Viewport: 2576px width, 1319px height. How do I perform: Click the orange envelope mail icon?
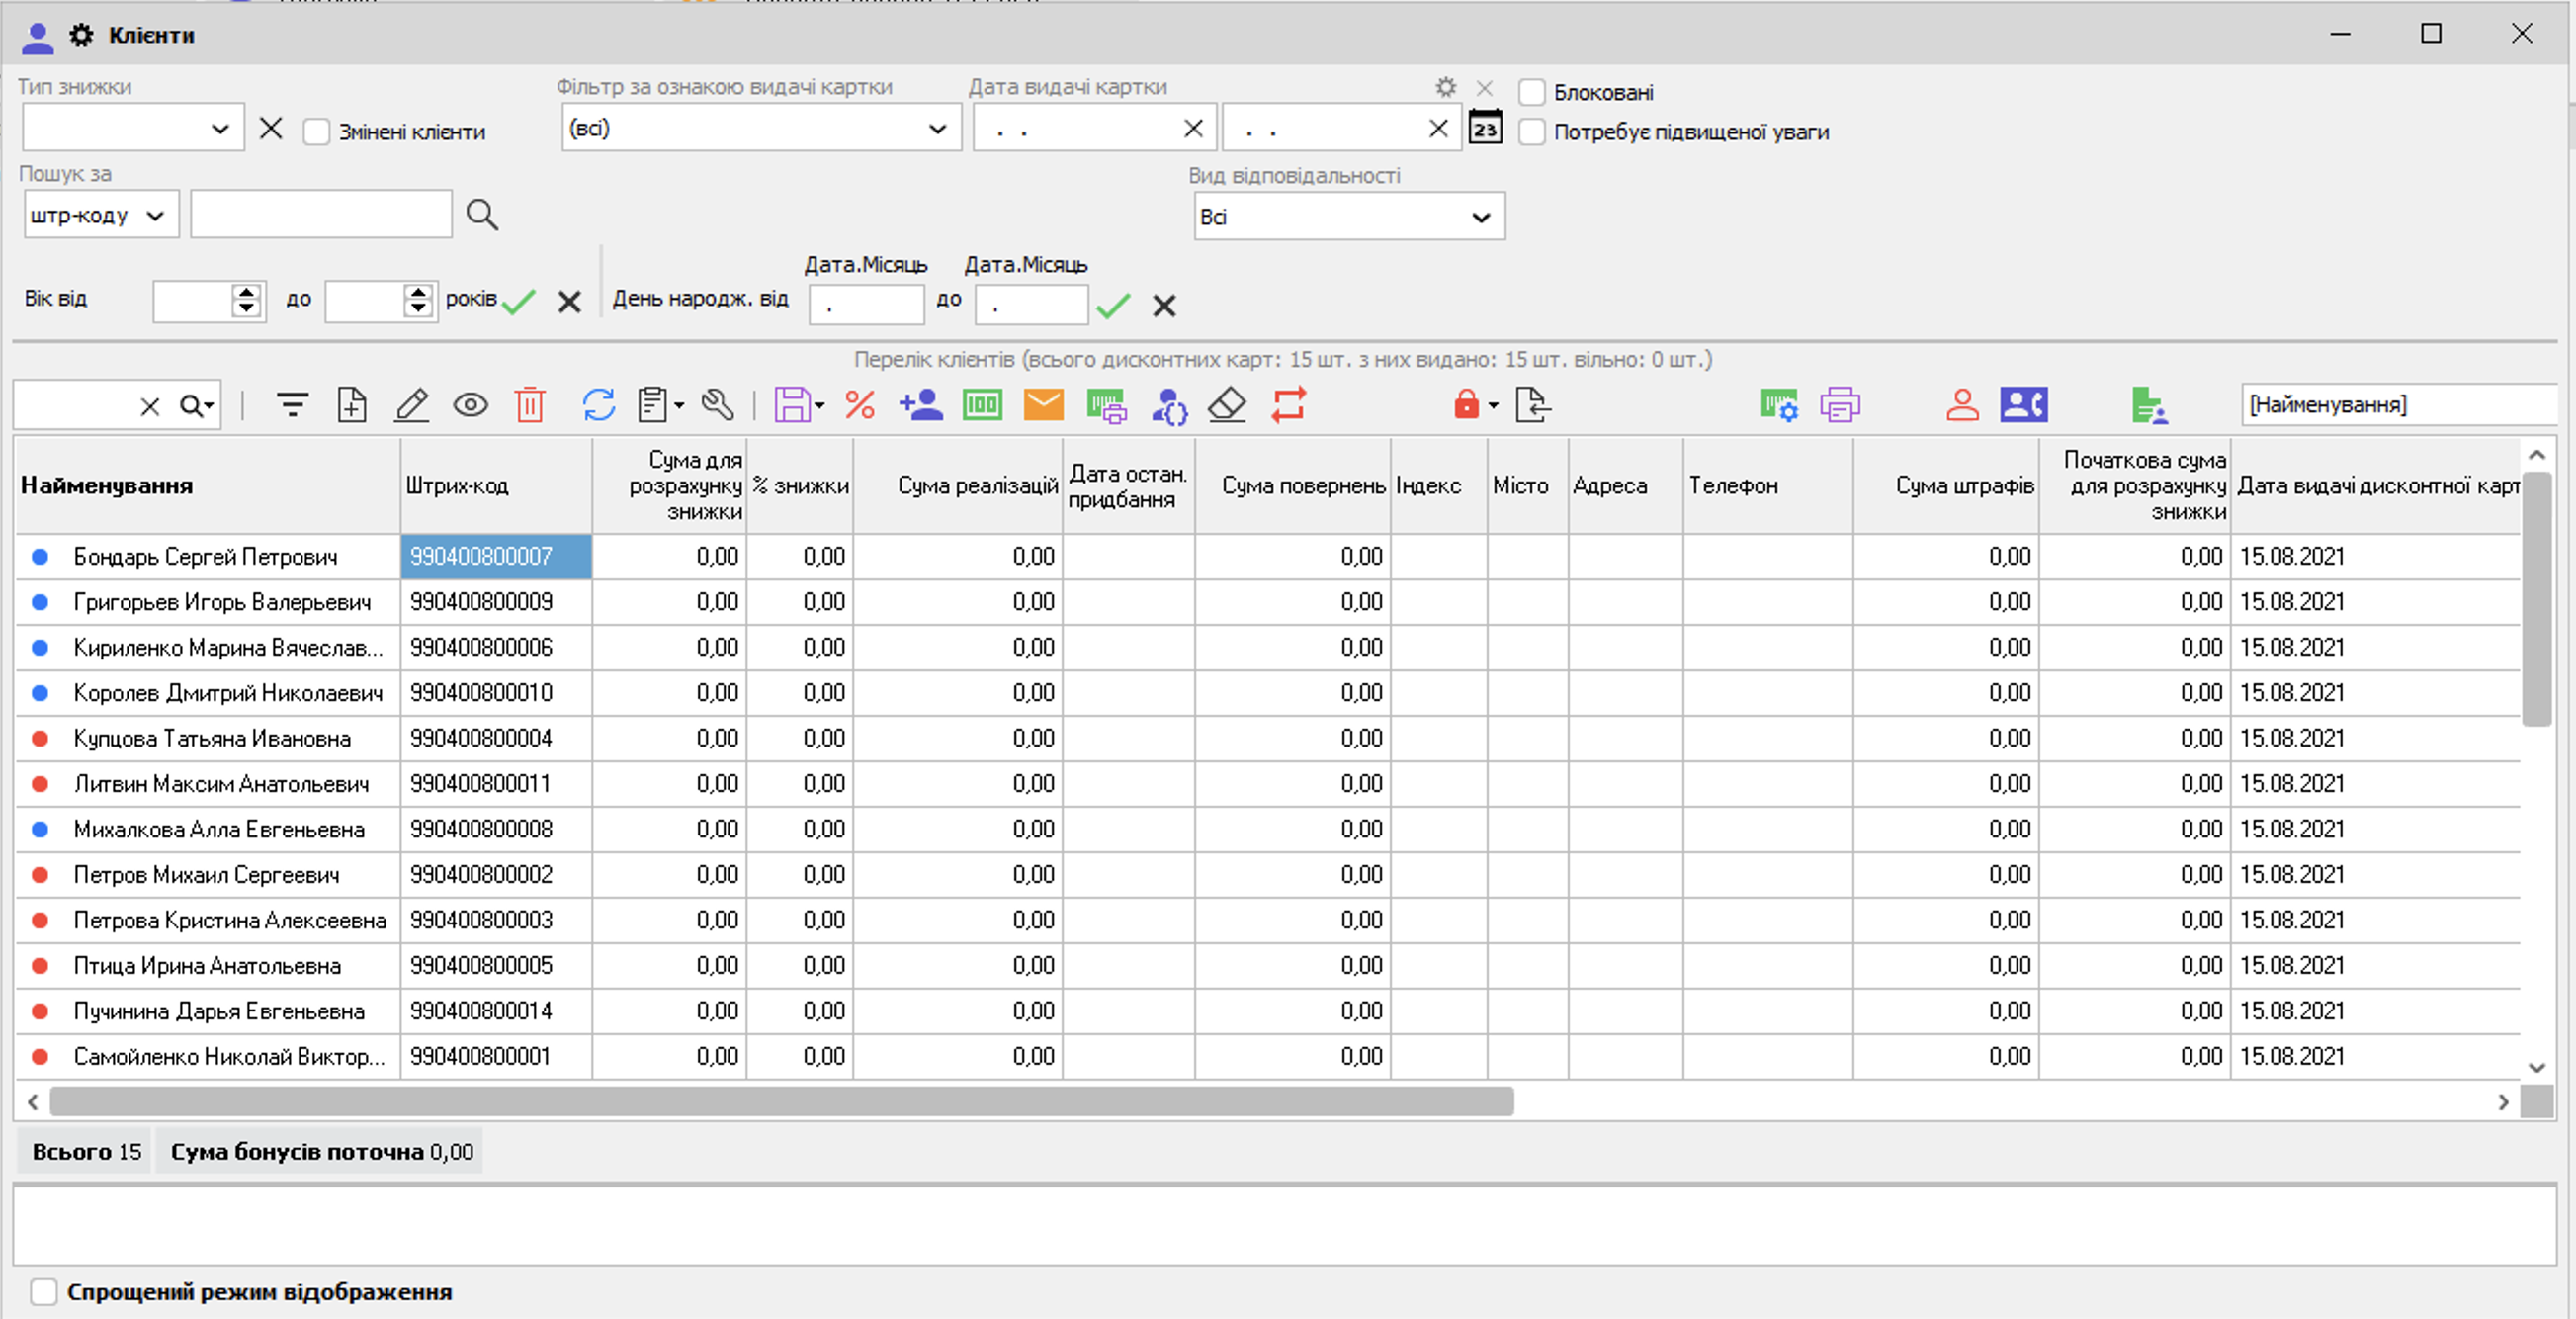pos(1043,405)
